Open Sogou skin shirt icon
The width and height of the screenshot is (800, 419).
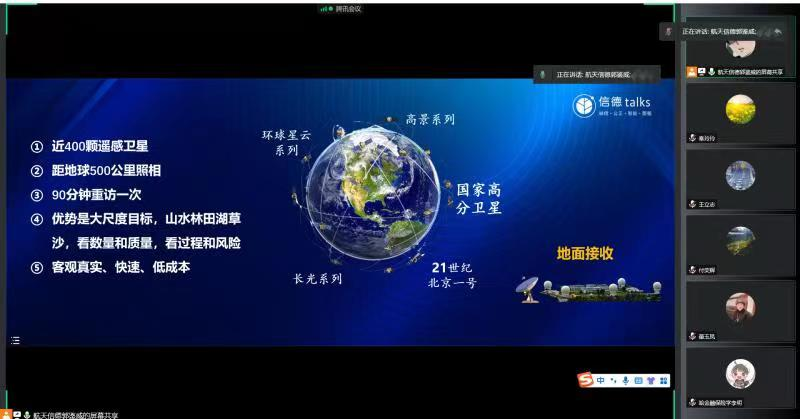[x=649, y=380]
